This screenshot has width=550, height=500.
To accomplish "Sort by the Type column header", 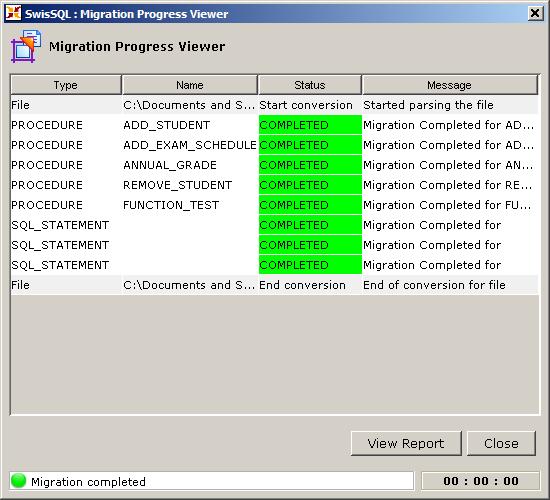I will pyautogui.click(x=66, y=85).
